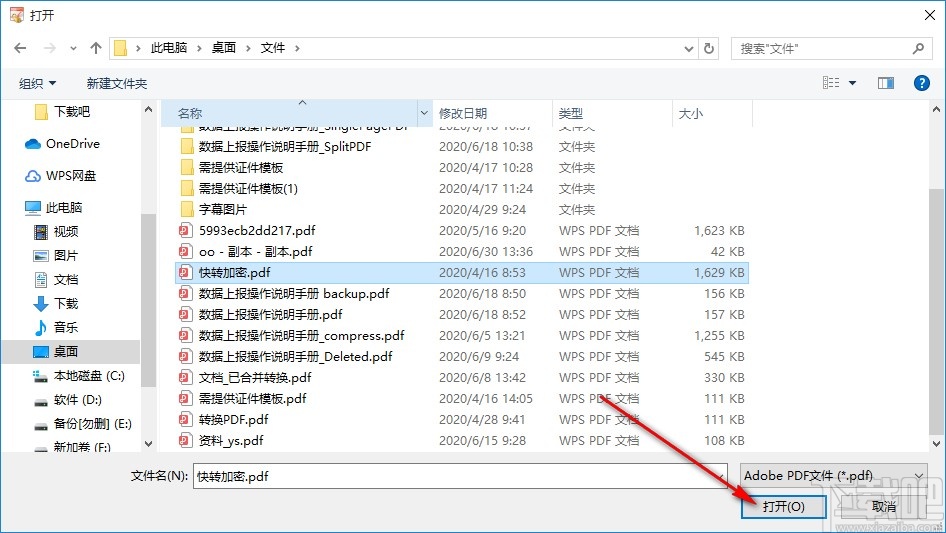Click the search magnifier icon

coord(918,48)
